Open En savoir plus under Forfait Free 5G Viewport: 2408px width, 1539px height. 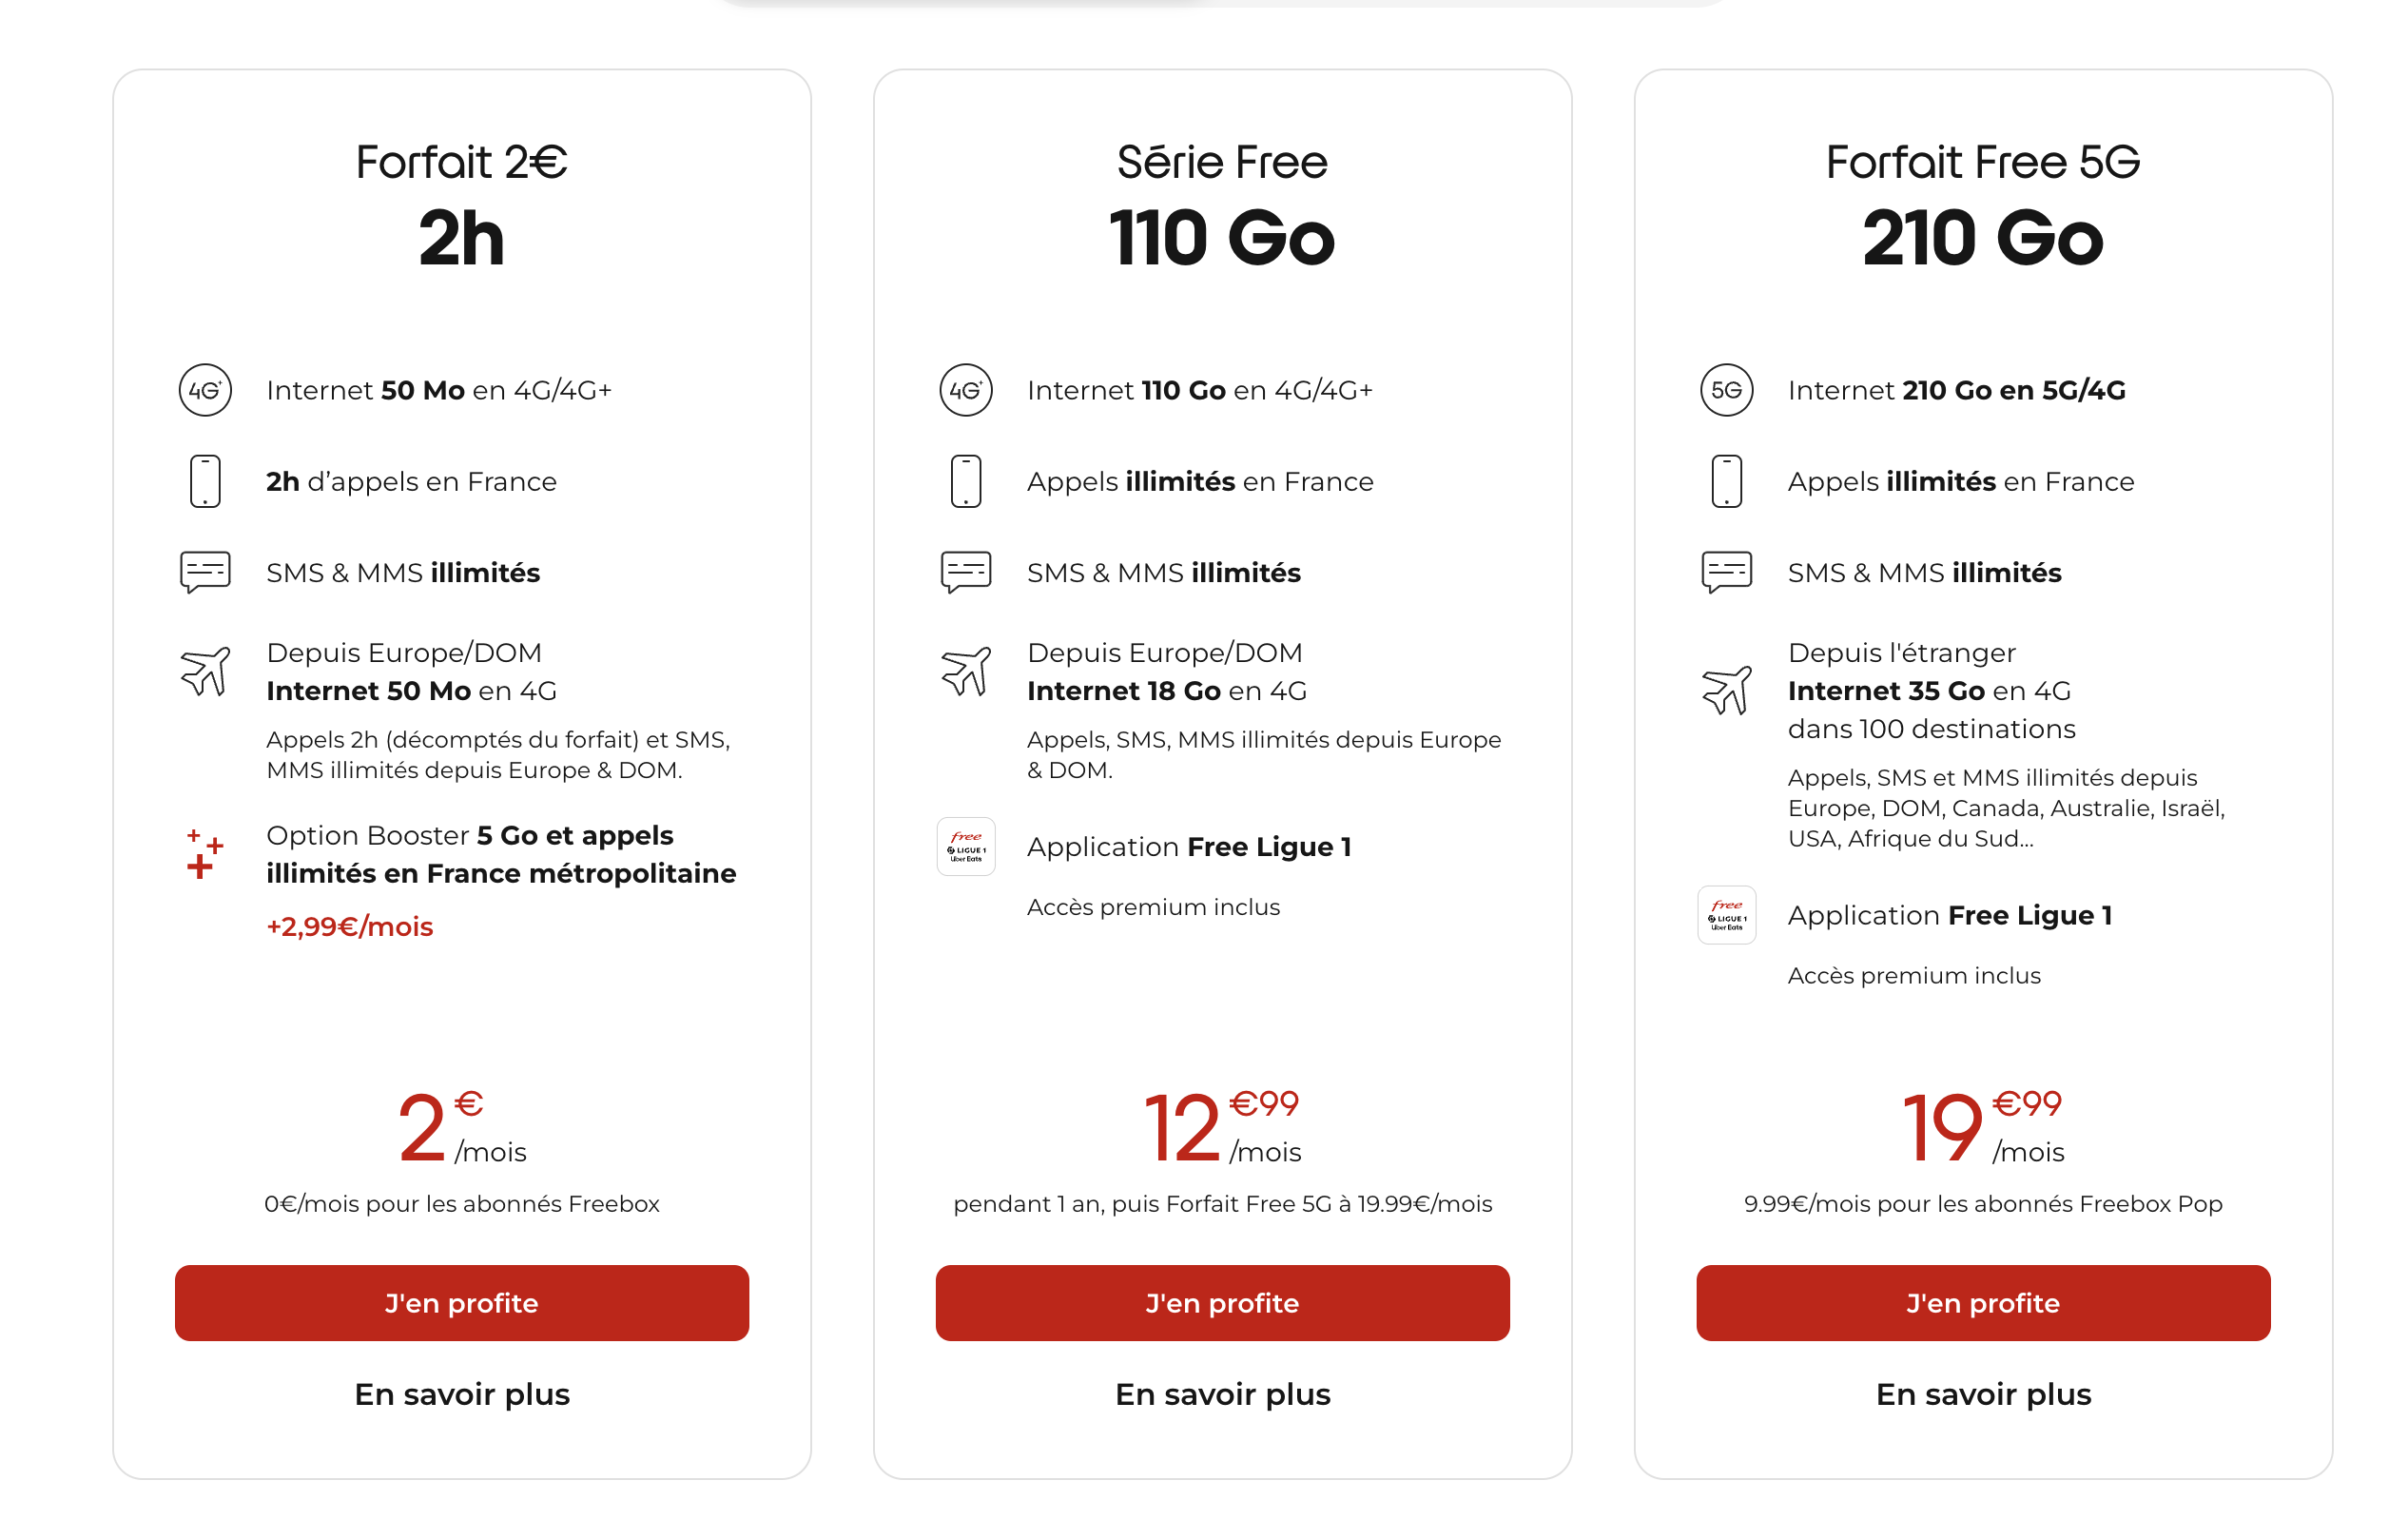pyautogui.click(x=1983, y=1394)
